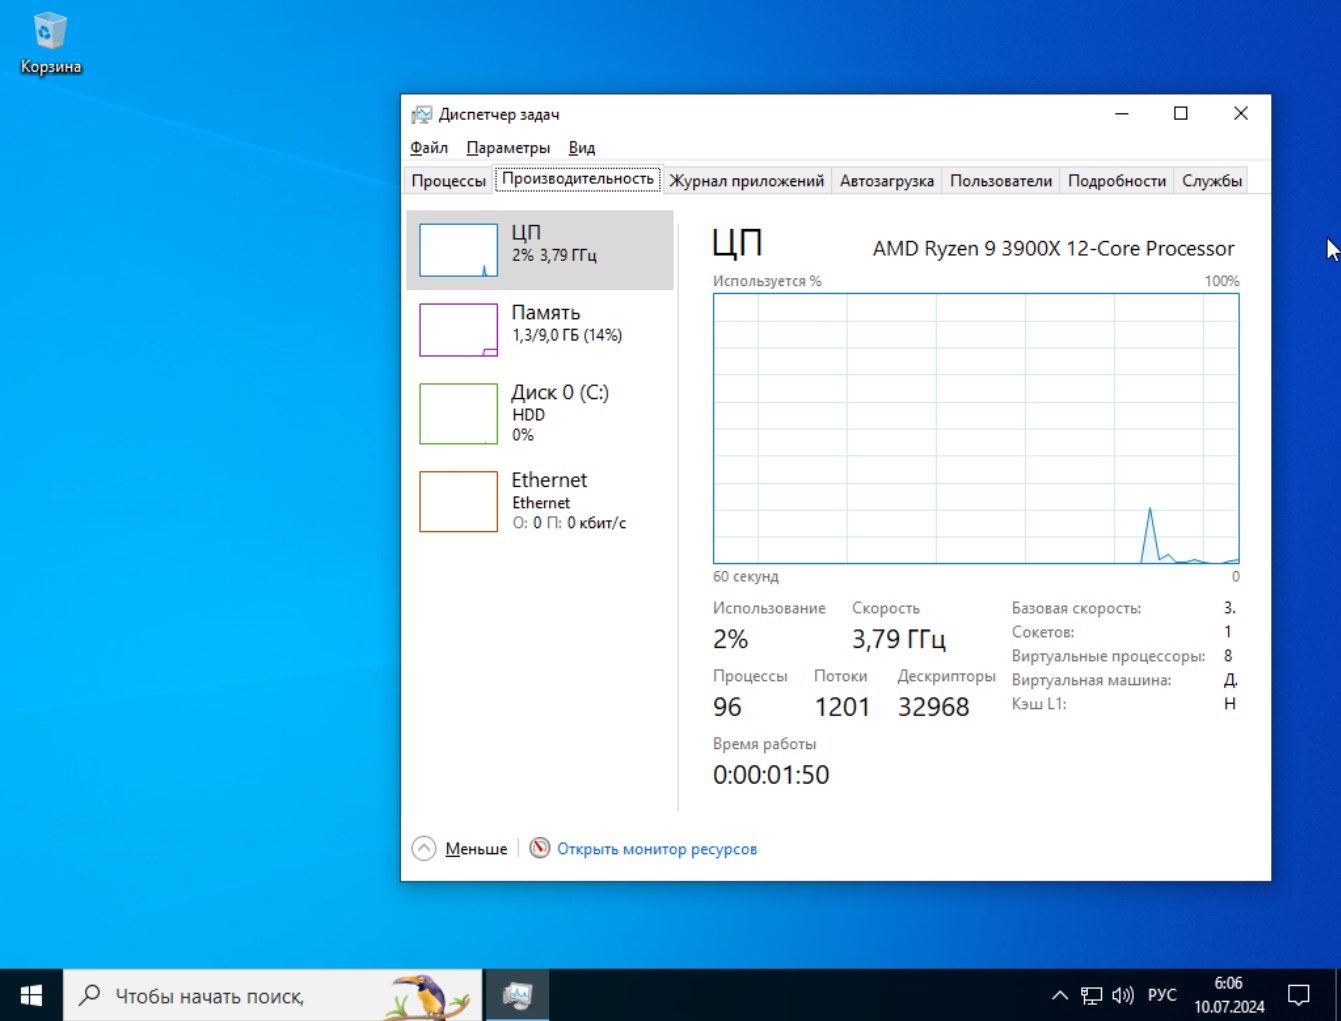Open the clock showing 6:06

tap(1229, 995)
